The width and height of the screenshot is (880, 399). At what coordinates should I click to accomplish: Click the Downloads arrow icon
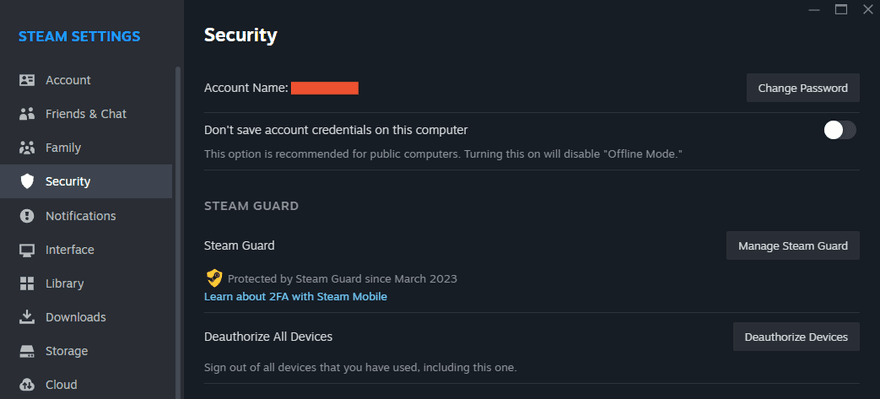(27, 317)
